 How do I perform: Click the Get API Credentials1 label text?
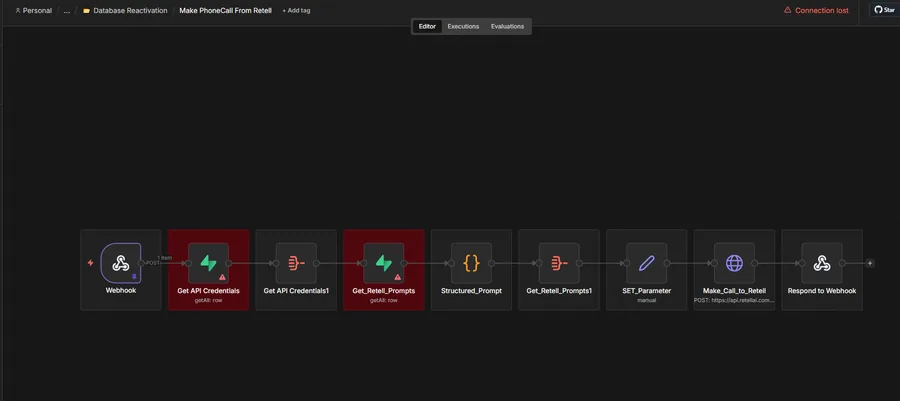(x=296, y=291)
